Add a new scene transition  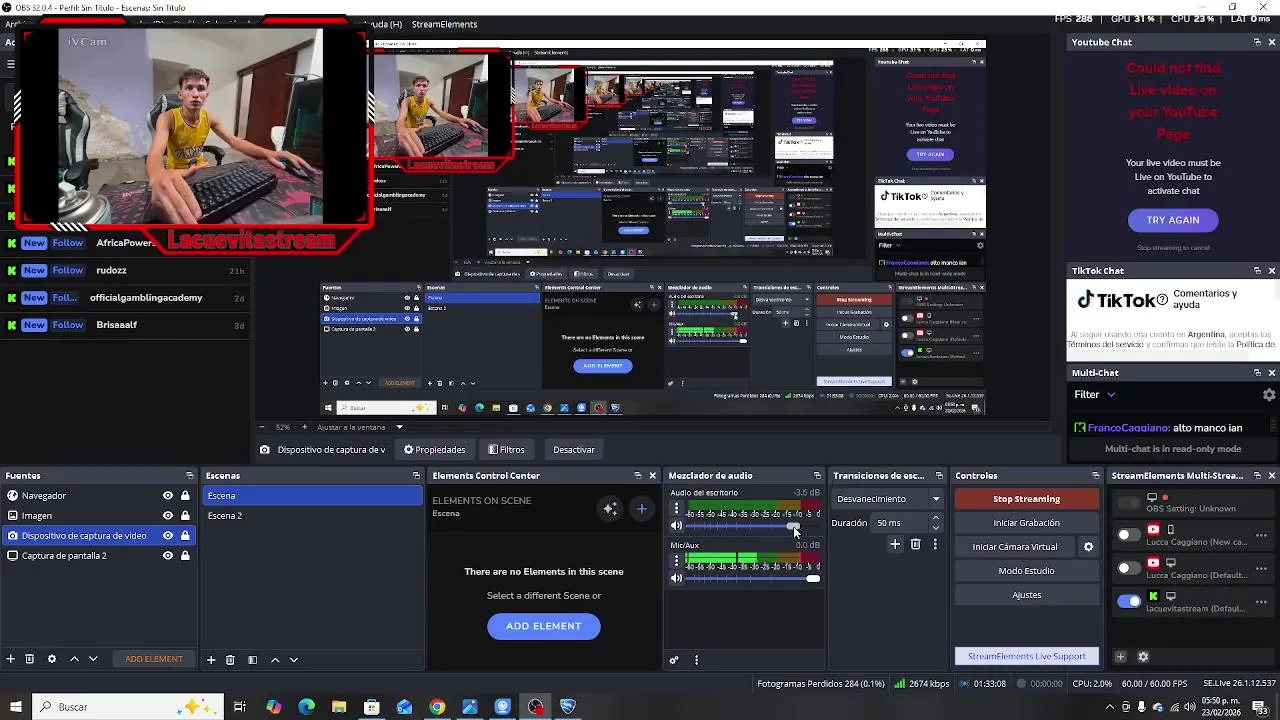pyautogui.click(x=895, y=544)
